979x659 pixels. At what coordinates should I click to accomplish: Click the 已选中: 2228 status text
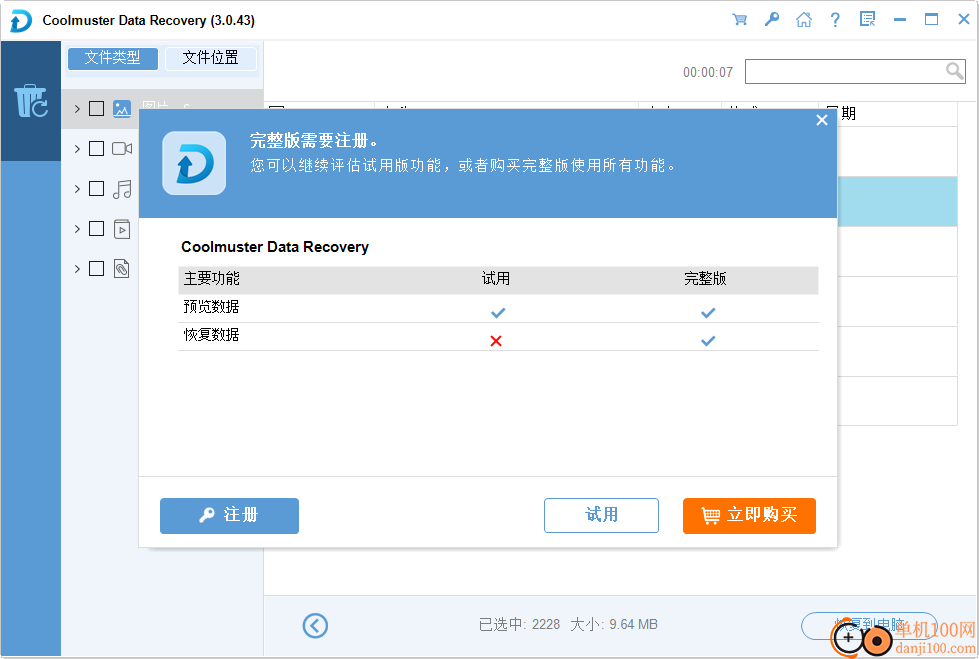tap(519, 625)
